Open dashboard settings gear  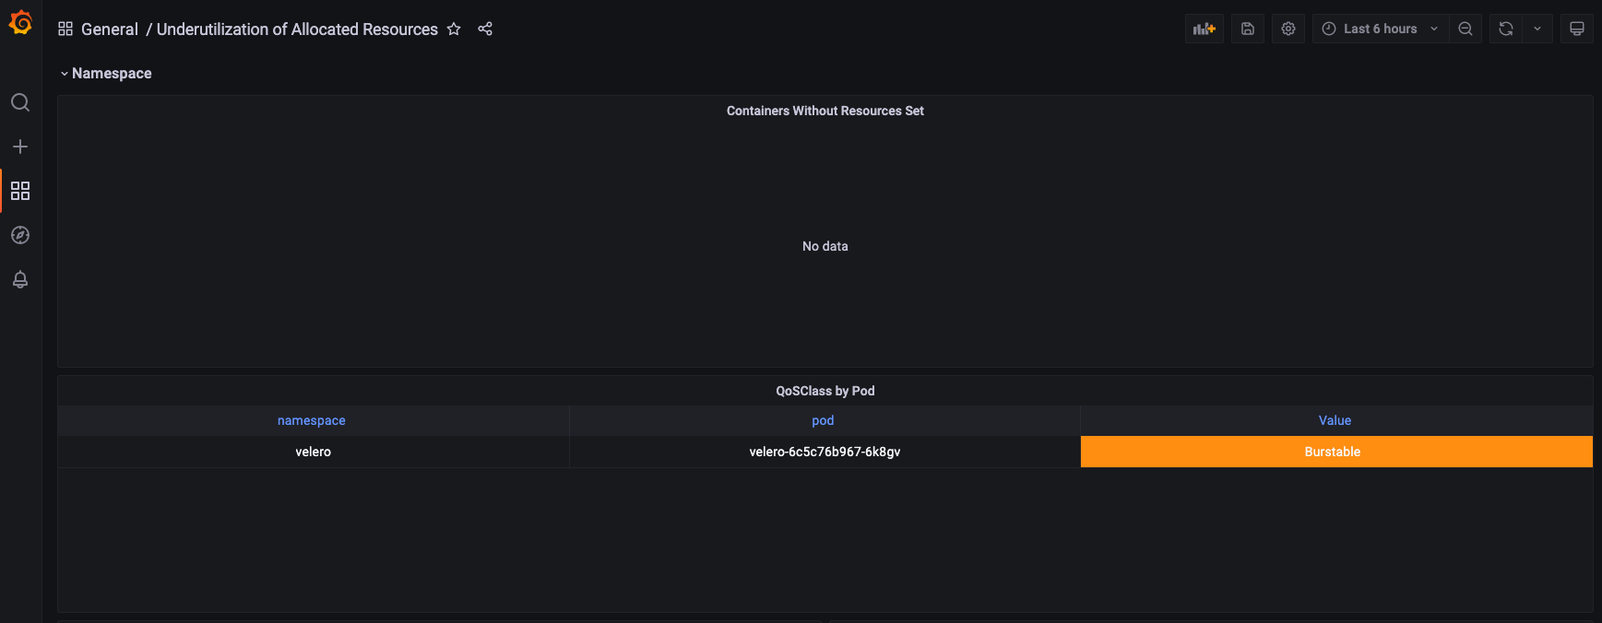click(x=1288, y=29)
